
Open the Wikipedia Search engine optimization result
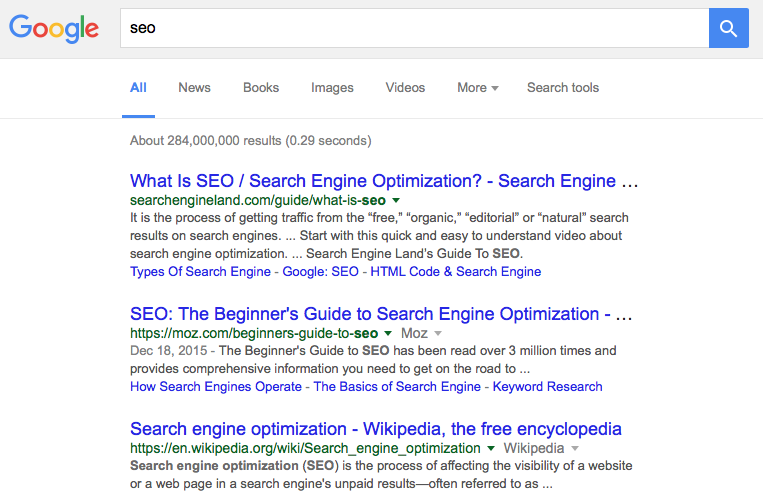coord(376,429)
